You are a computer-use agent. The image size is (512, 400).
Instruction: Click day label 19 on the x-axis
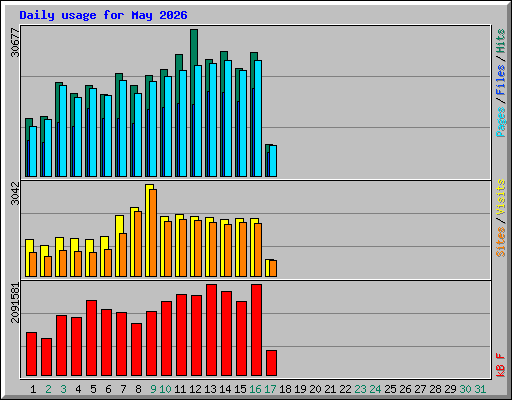300,389
